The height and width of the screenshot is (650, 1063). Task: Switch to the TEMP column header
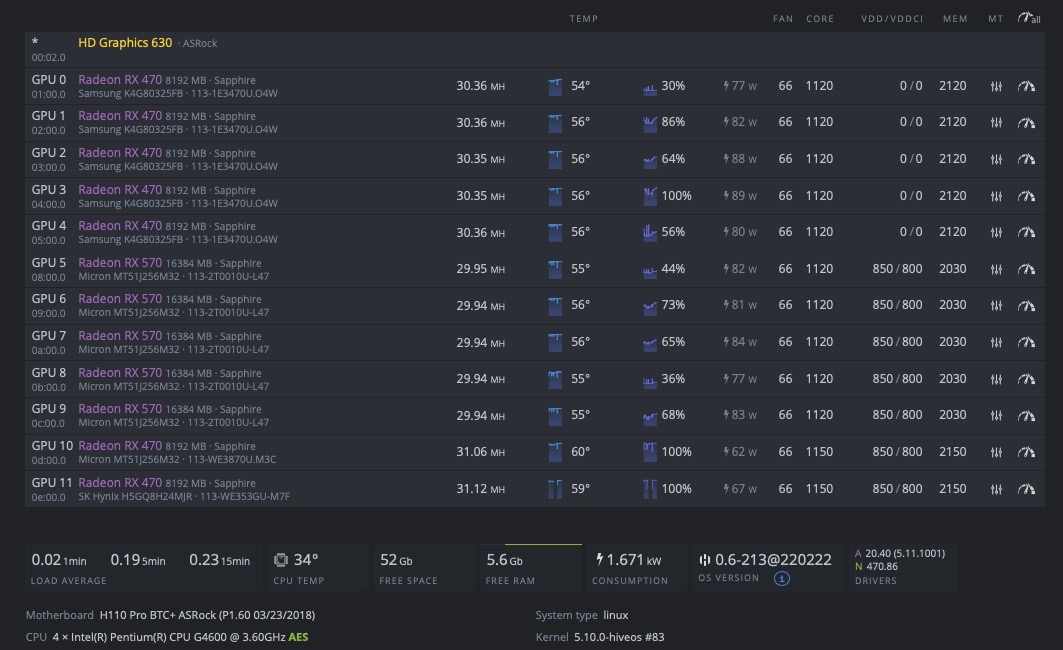(x=585, y=18)
